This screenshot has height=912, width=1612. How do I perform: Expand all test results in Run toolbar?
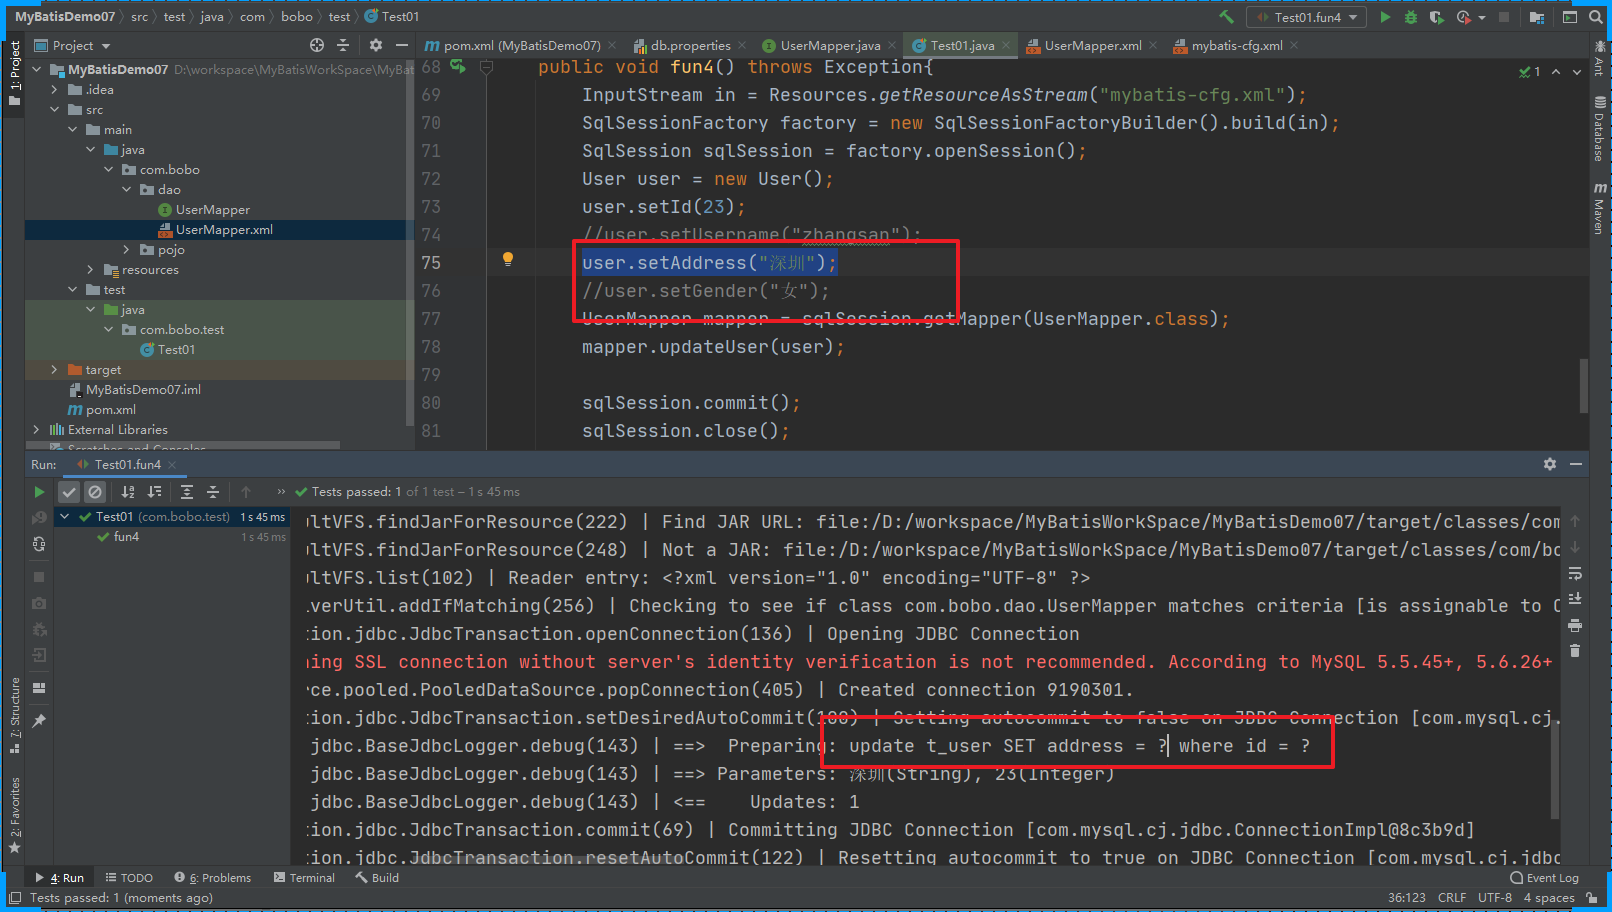(x=187, y=492)
